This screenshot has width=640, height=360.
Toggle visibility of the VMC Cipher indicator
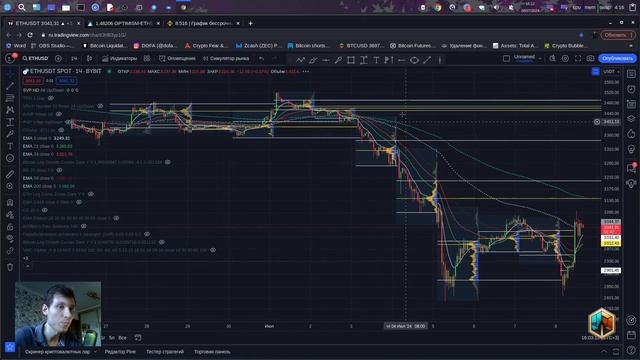click(213, 250)
